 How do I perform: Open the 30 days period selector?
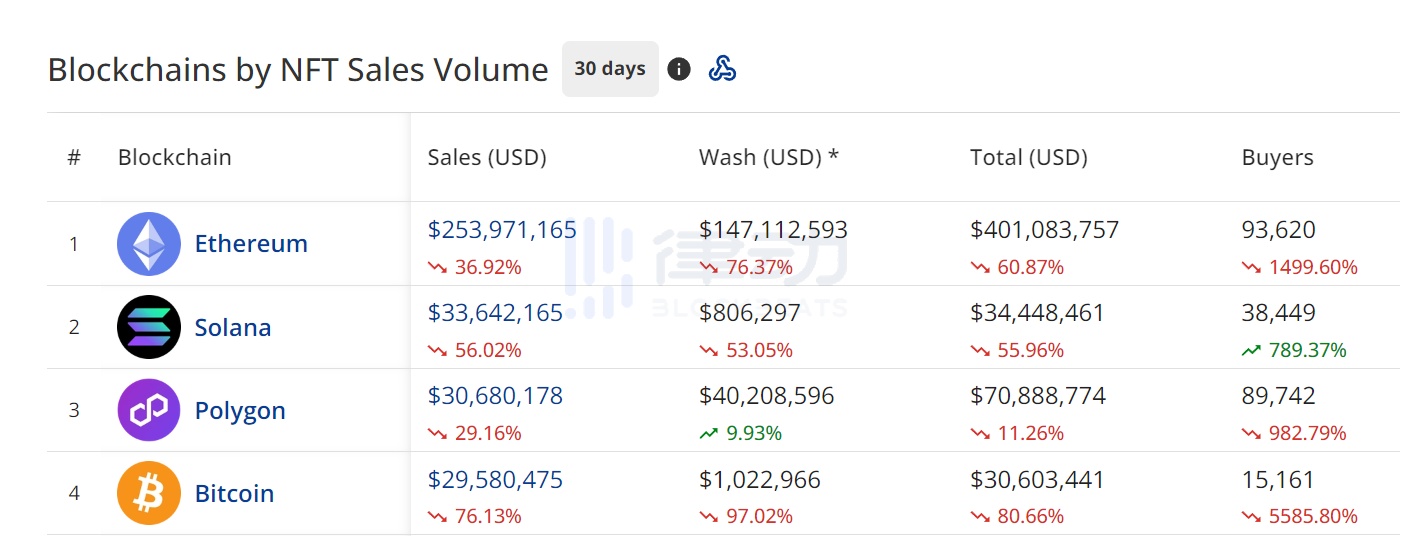tap(610, 69)
